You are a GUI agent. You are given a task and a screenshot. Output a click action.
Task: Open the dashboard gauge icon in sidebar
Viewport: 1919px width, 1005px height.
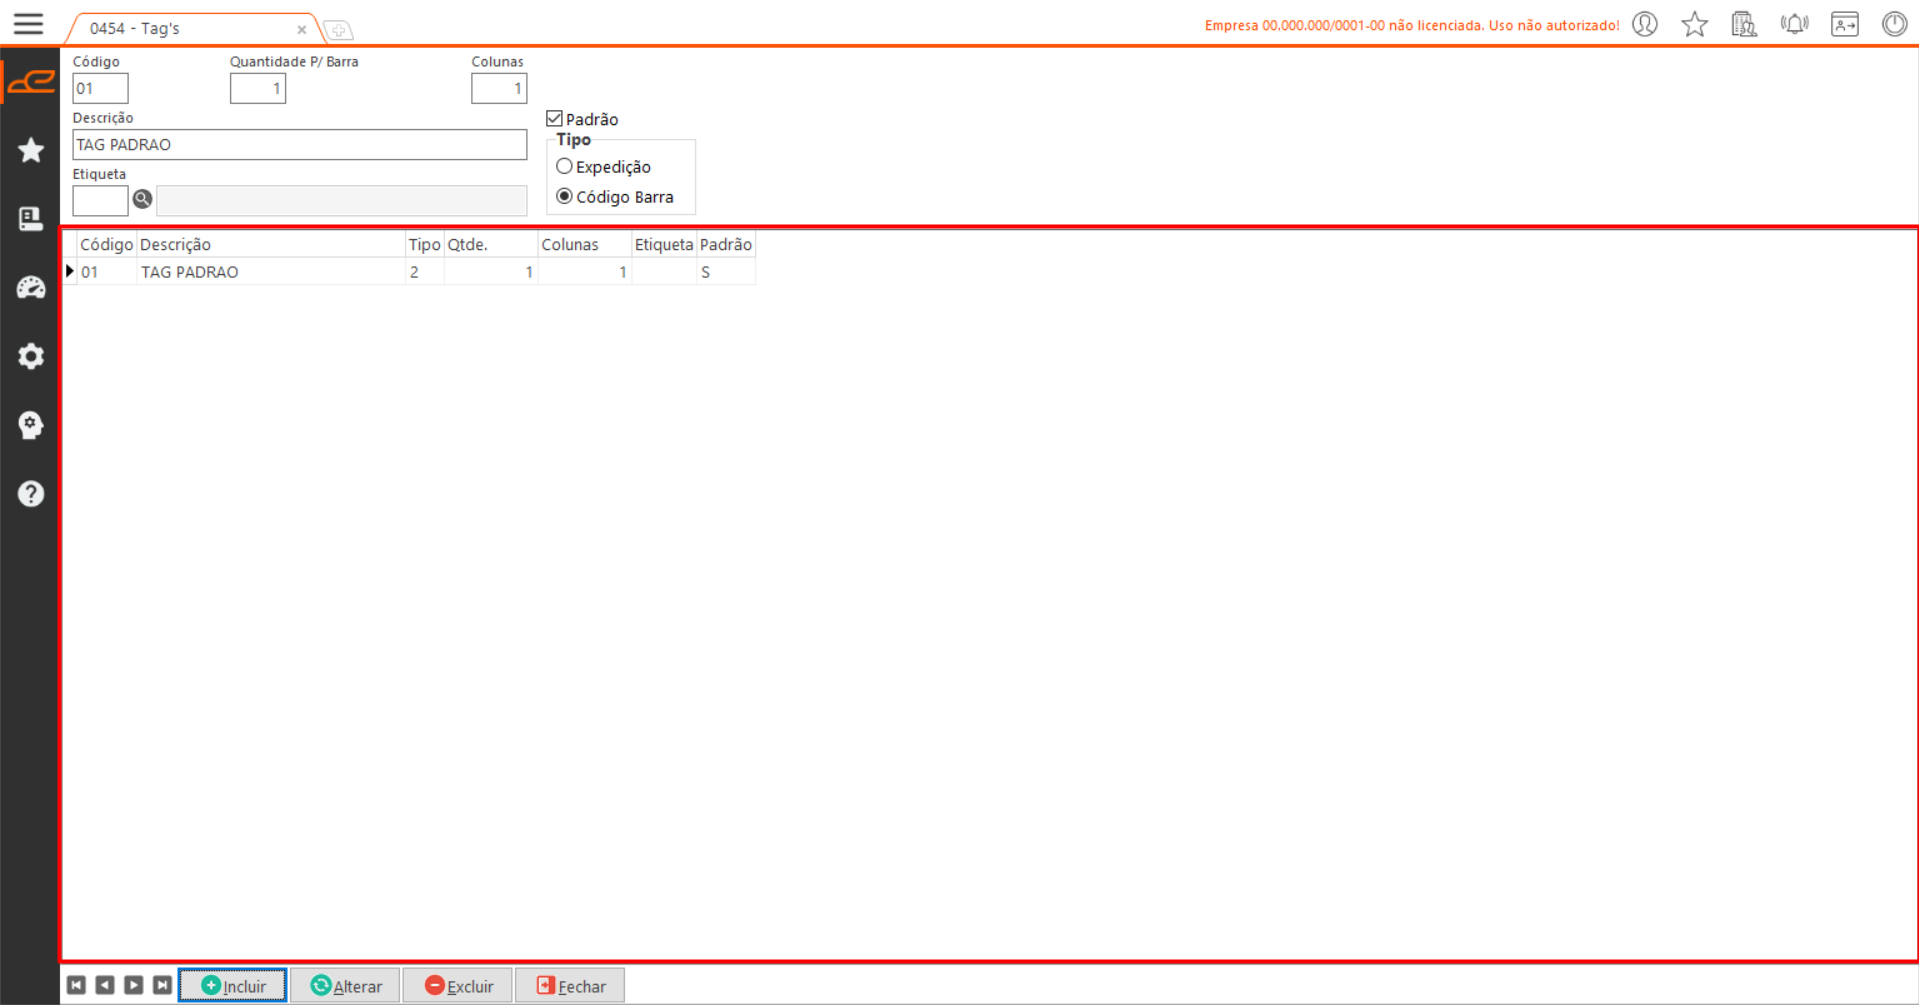pos(31,288)
